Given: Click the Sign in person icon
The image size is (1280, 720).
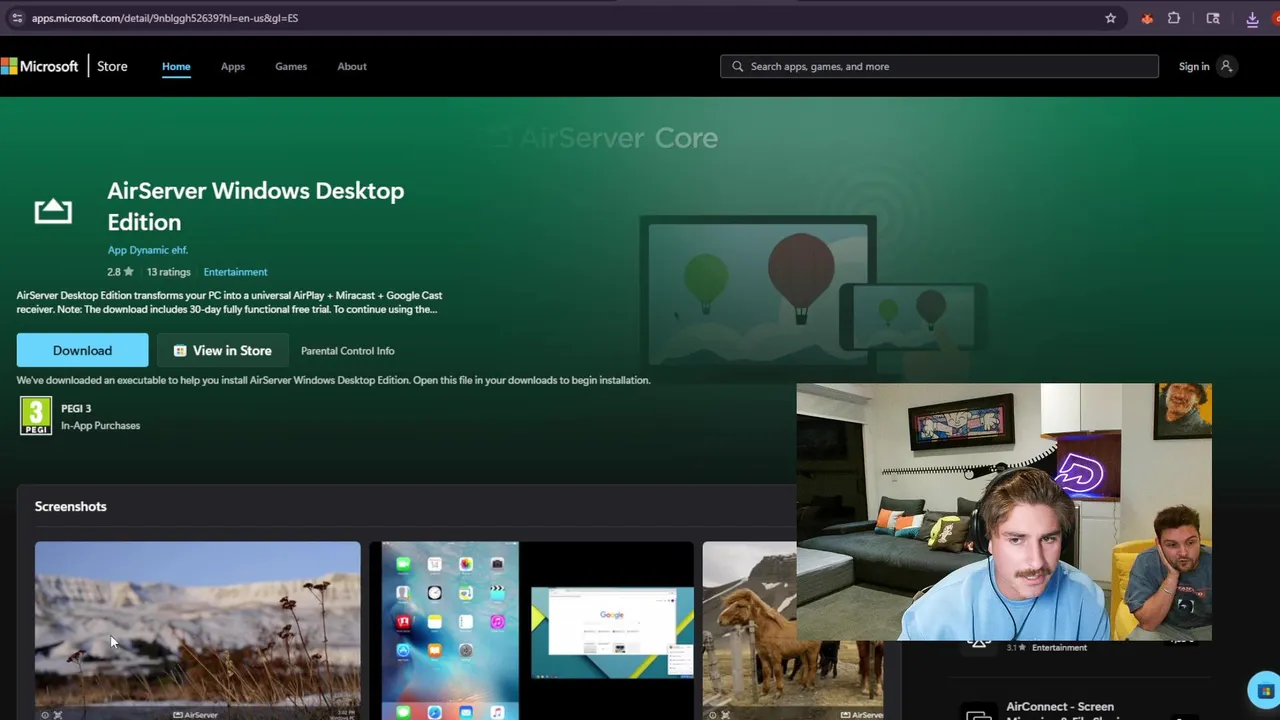Looking at the screenshot, I should pyautogui.click(x=1226, y=66).
